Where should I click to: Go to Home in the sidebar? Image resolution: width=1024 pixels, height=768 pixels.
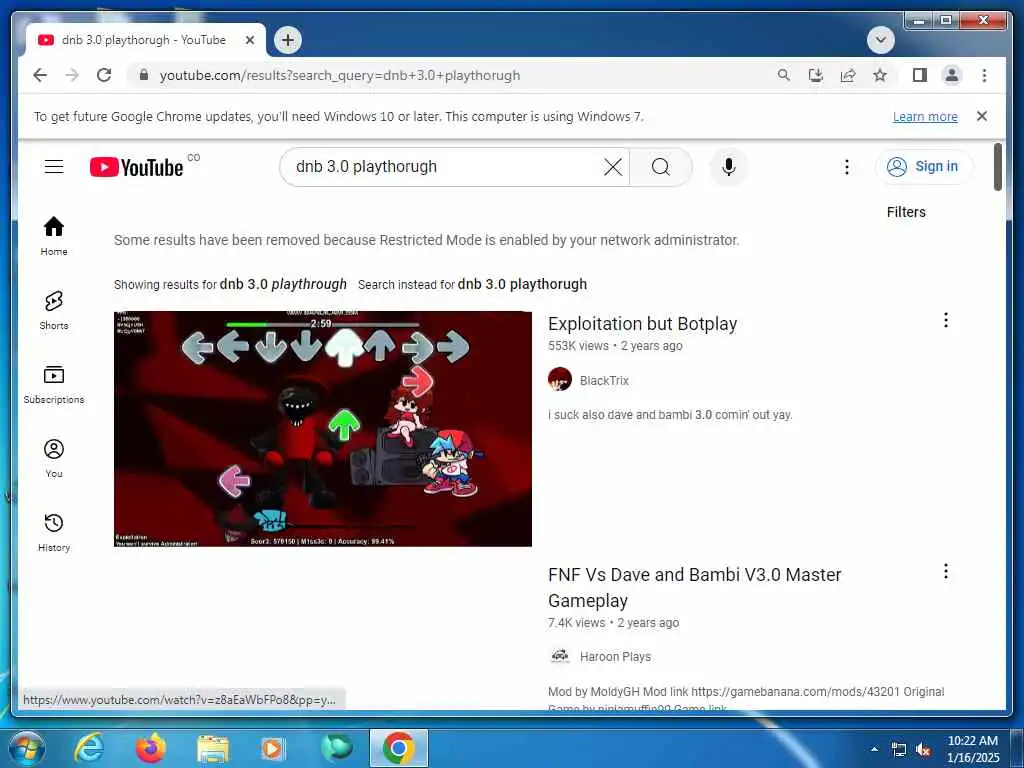click(x=54, y=236)
